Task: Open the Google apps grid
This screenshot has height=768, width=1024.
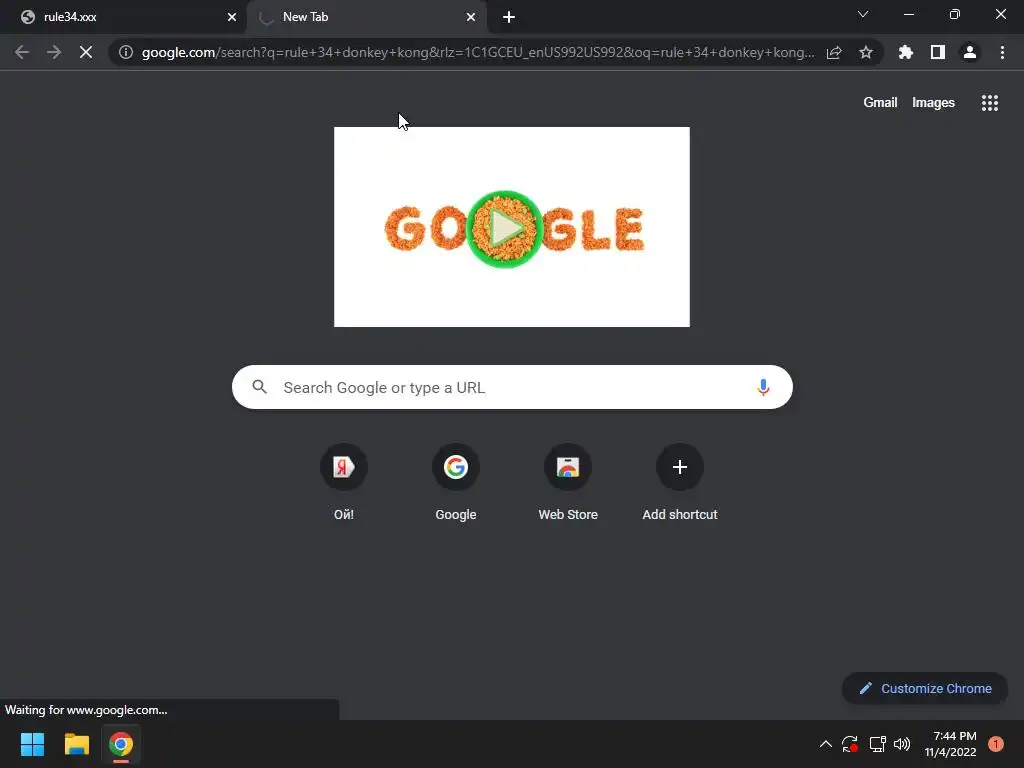Action: [990, 103]
